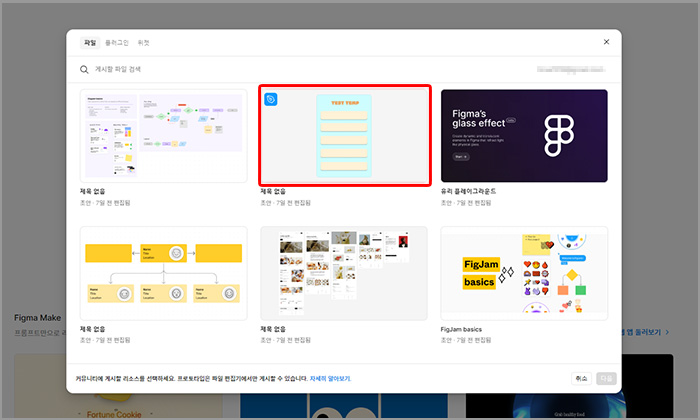This screenshot has width=700, height=420.
Task: Select the flowchart diagram file thumbnail
Action: click(x=163, y=136)
